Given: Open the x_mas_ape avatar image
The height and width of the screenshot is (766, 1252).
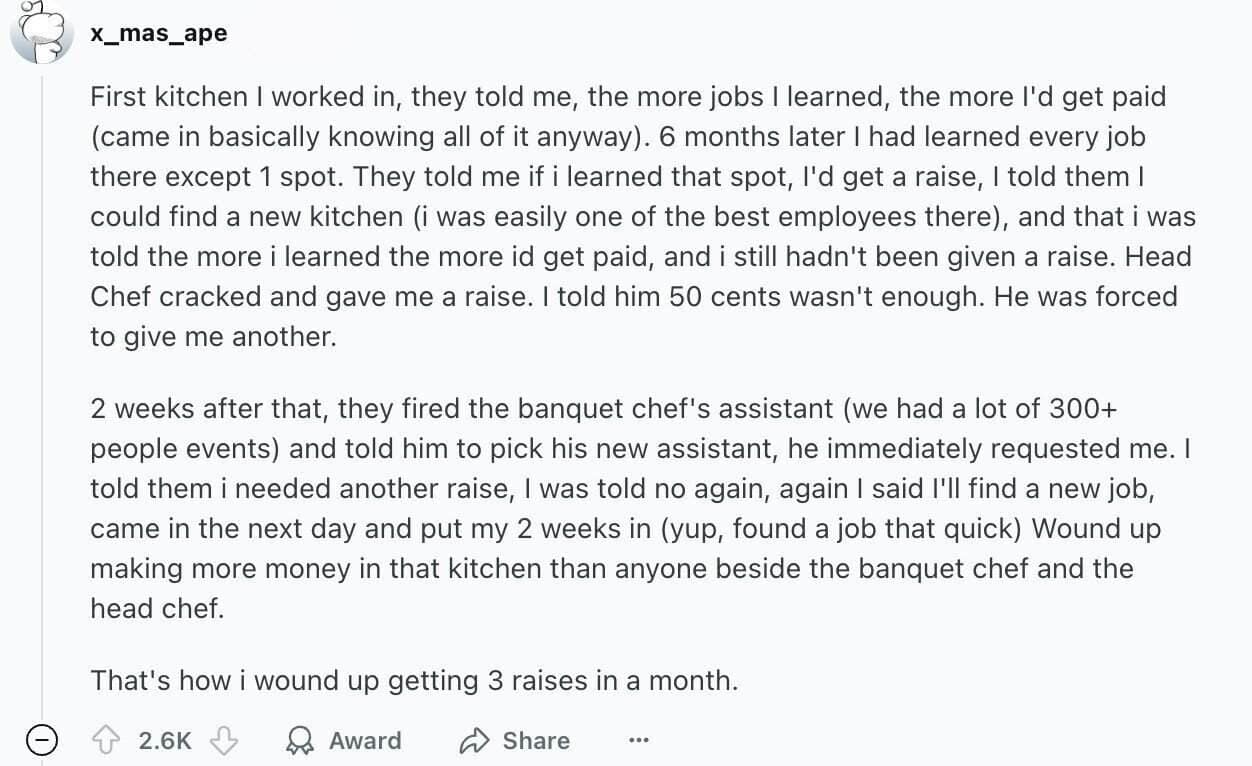Looking at the screenshot, I should (40, 34).
